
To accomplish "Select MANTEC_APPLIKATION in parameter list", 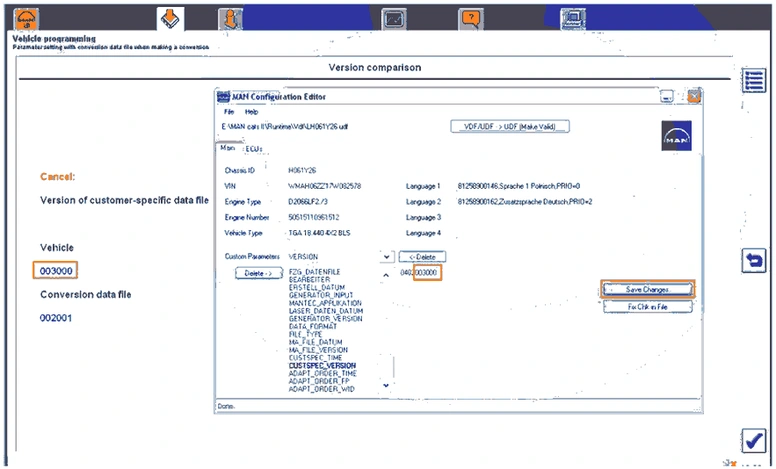I will [325, 303].
